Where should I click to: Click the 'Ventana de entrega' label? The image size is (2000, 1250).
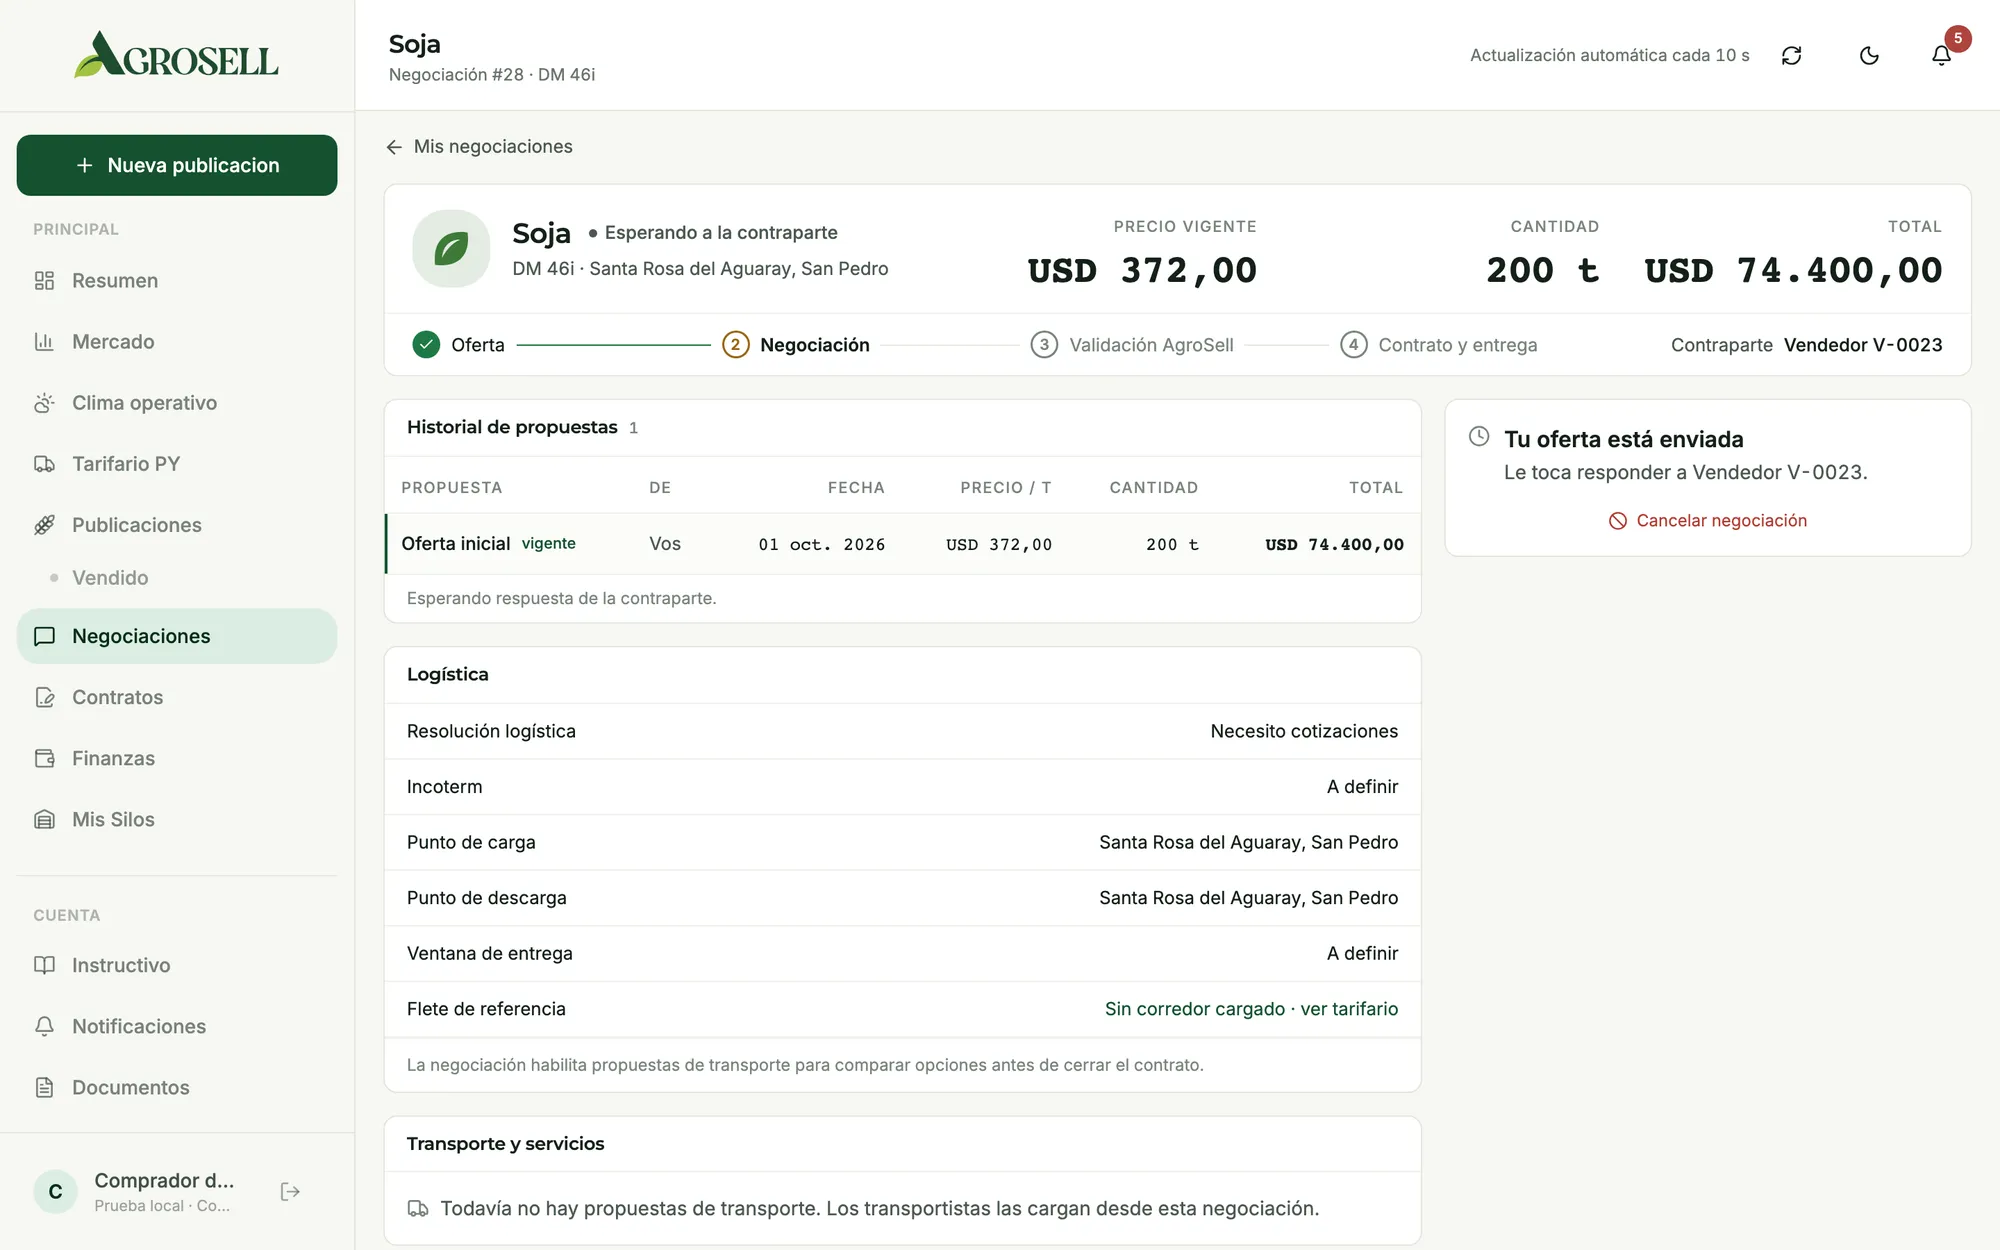(x=490, y=953)
